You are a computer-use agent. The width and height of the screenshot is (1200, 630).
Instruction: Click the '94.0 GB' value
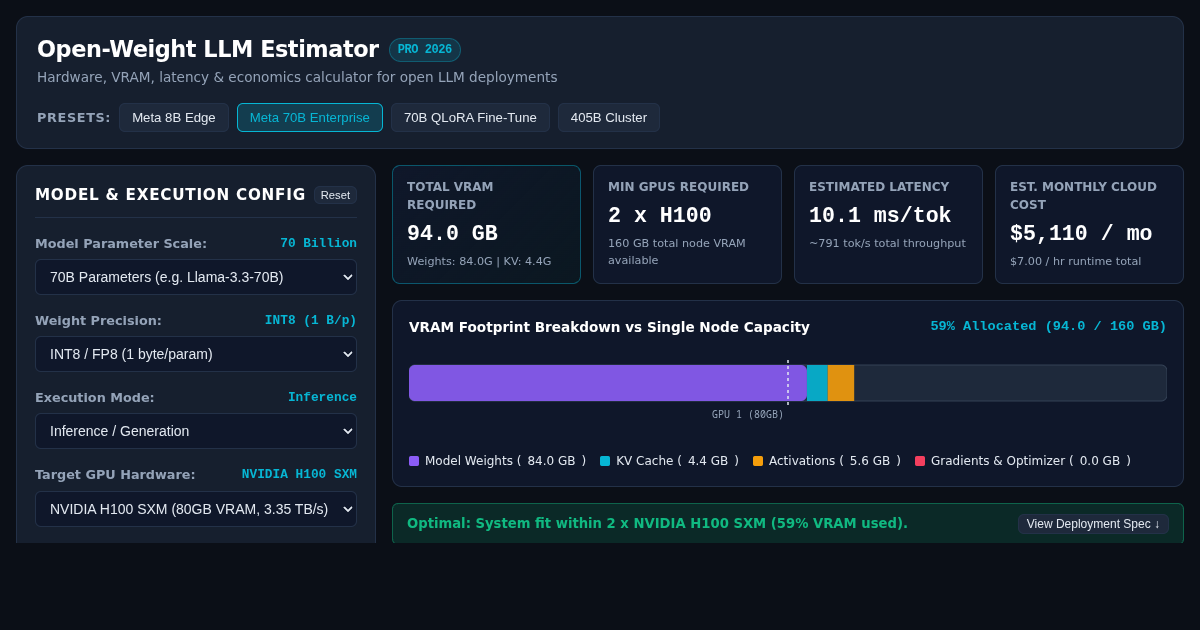coord(452,234)
